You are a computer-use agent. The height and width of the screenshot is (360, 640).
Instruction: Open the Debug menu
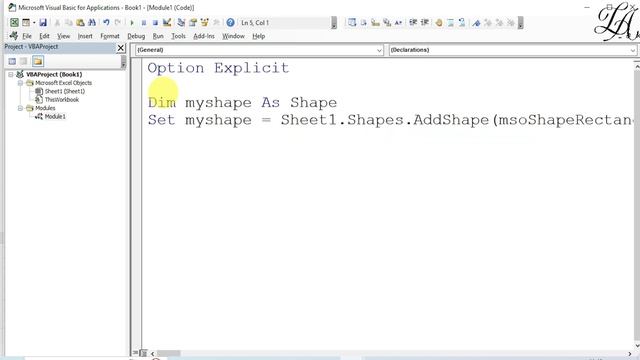click(136, 36)
